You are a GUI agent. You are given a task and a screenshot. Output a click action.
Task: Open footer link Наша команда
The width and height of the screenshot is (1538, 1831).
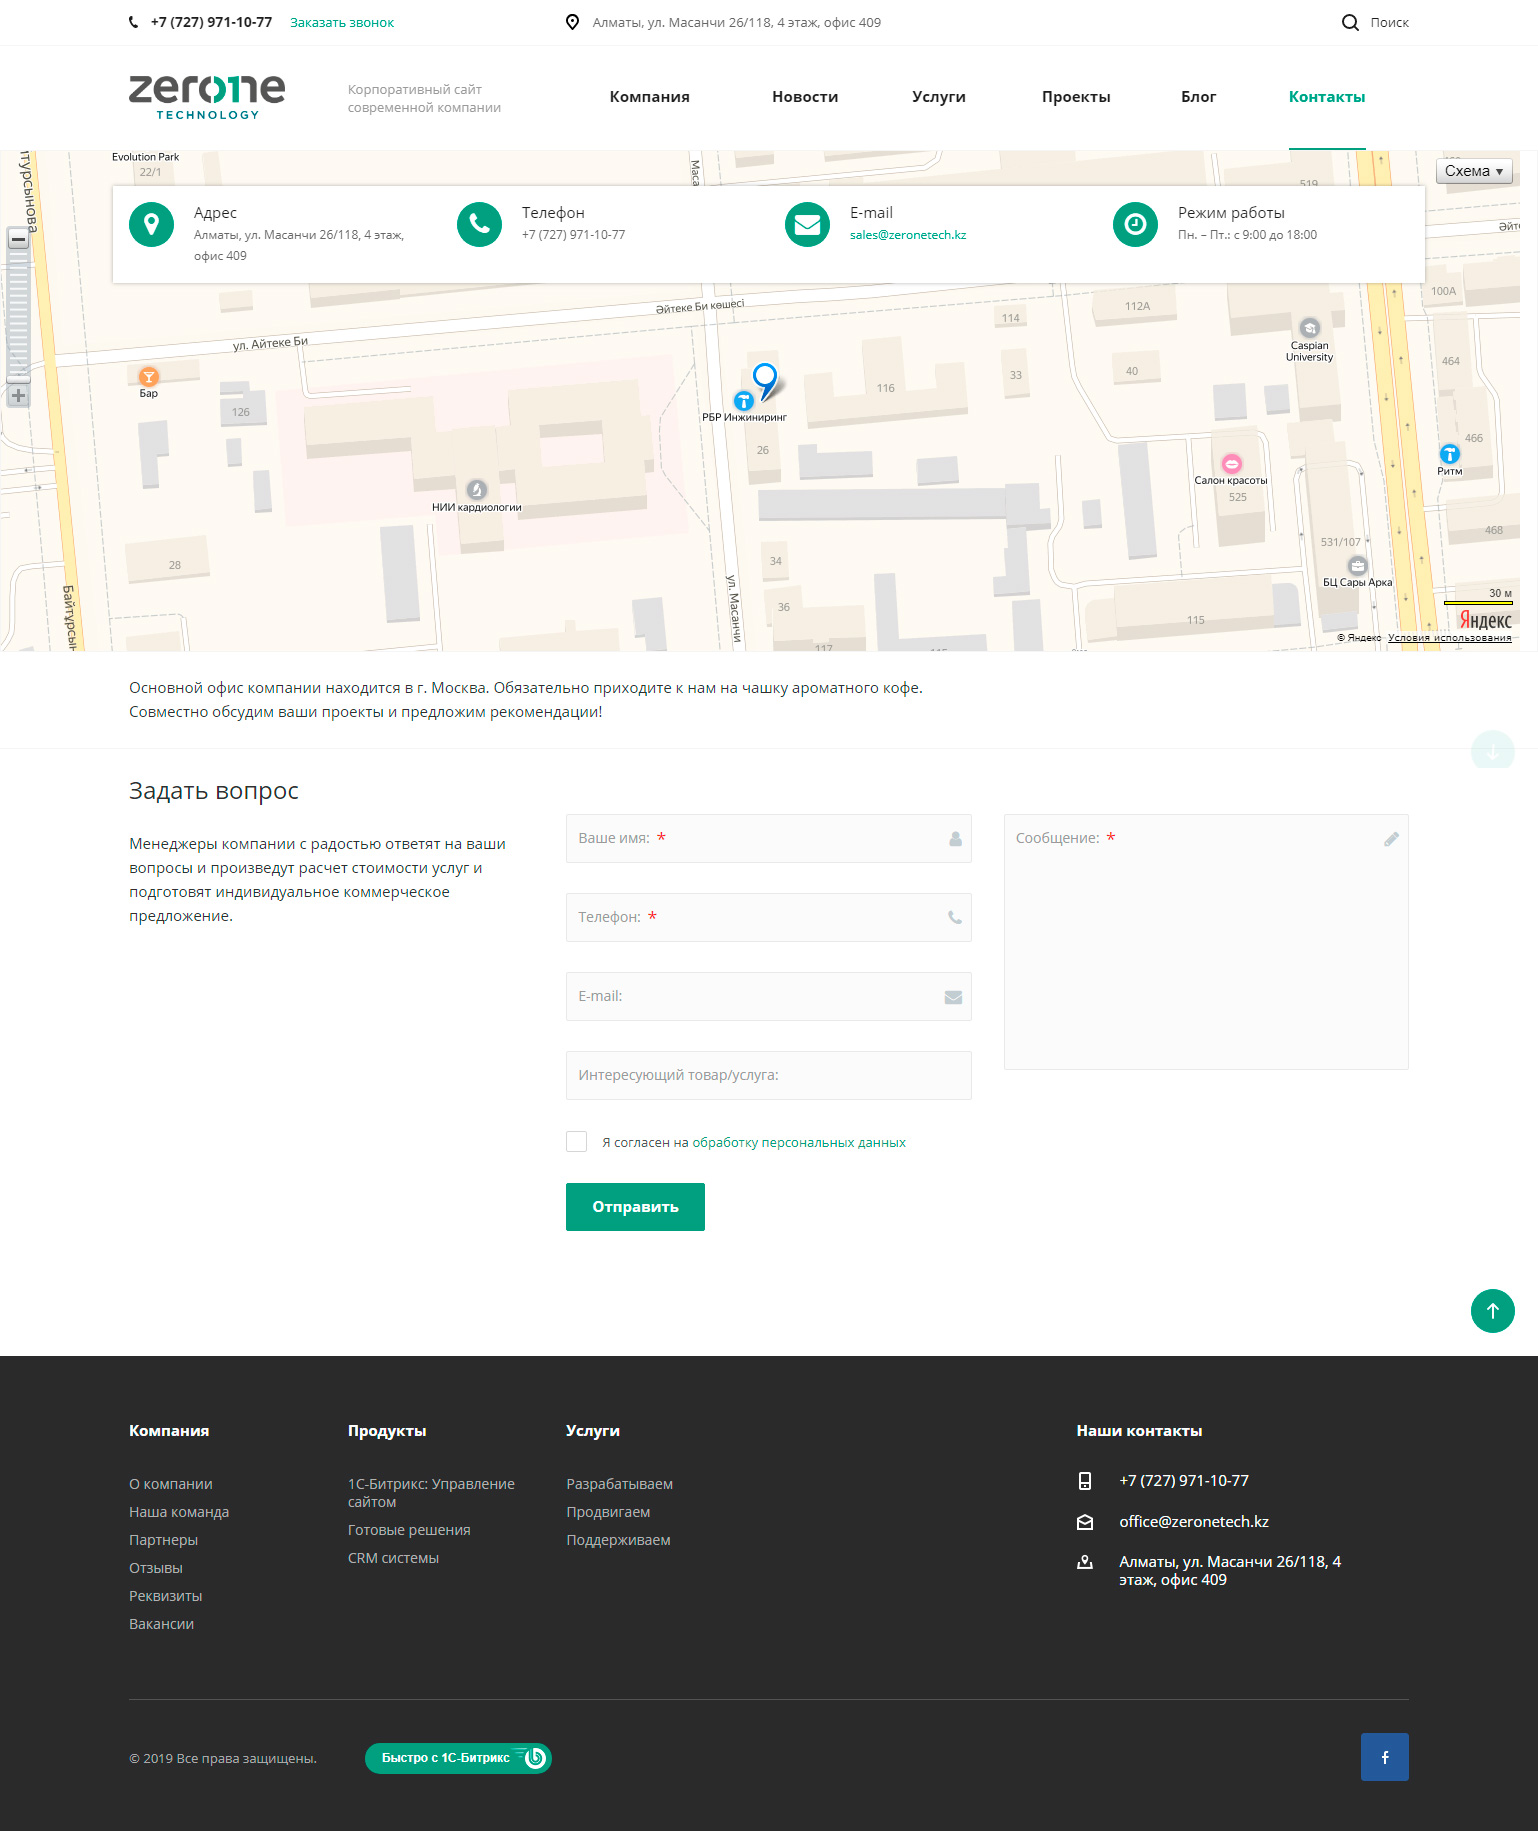[x=179, y=1512]
